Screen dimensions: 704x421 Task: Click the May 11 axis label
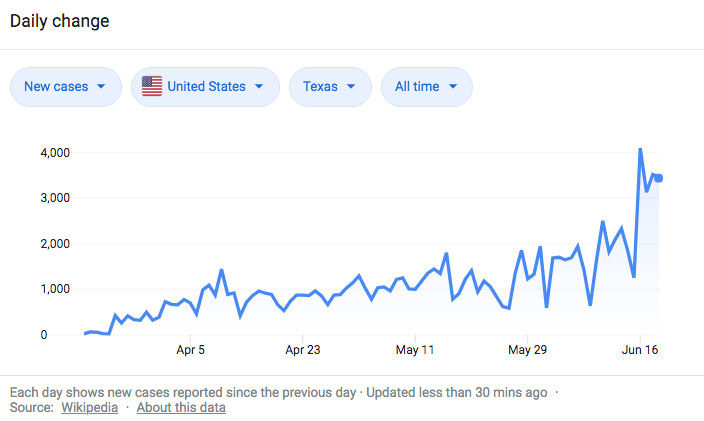pyautogui.click(x=415, y=350)
